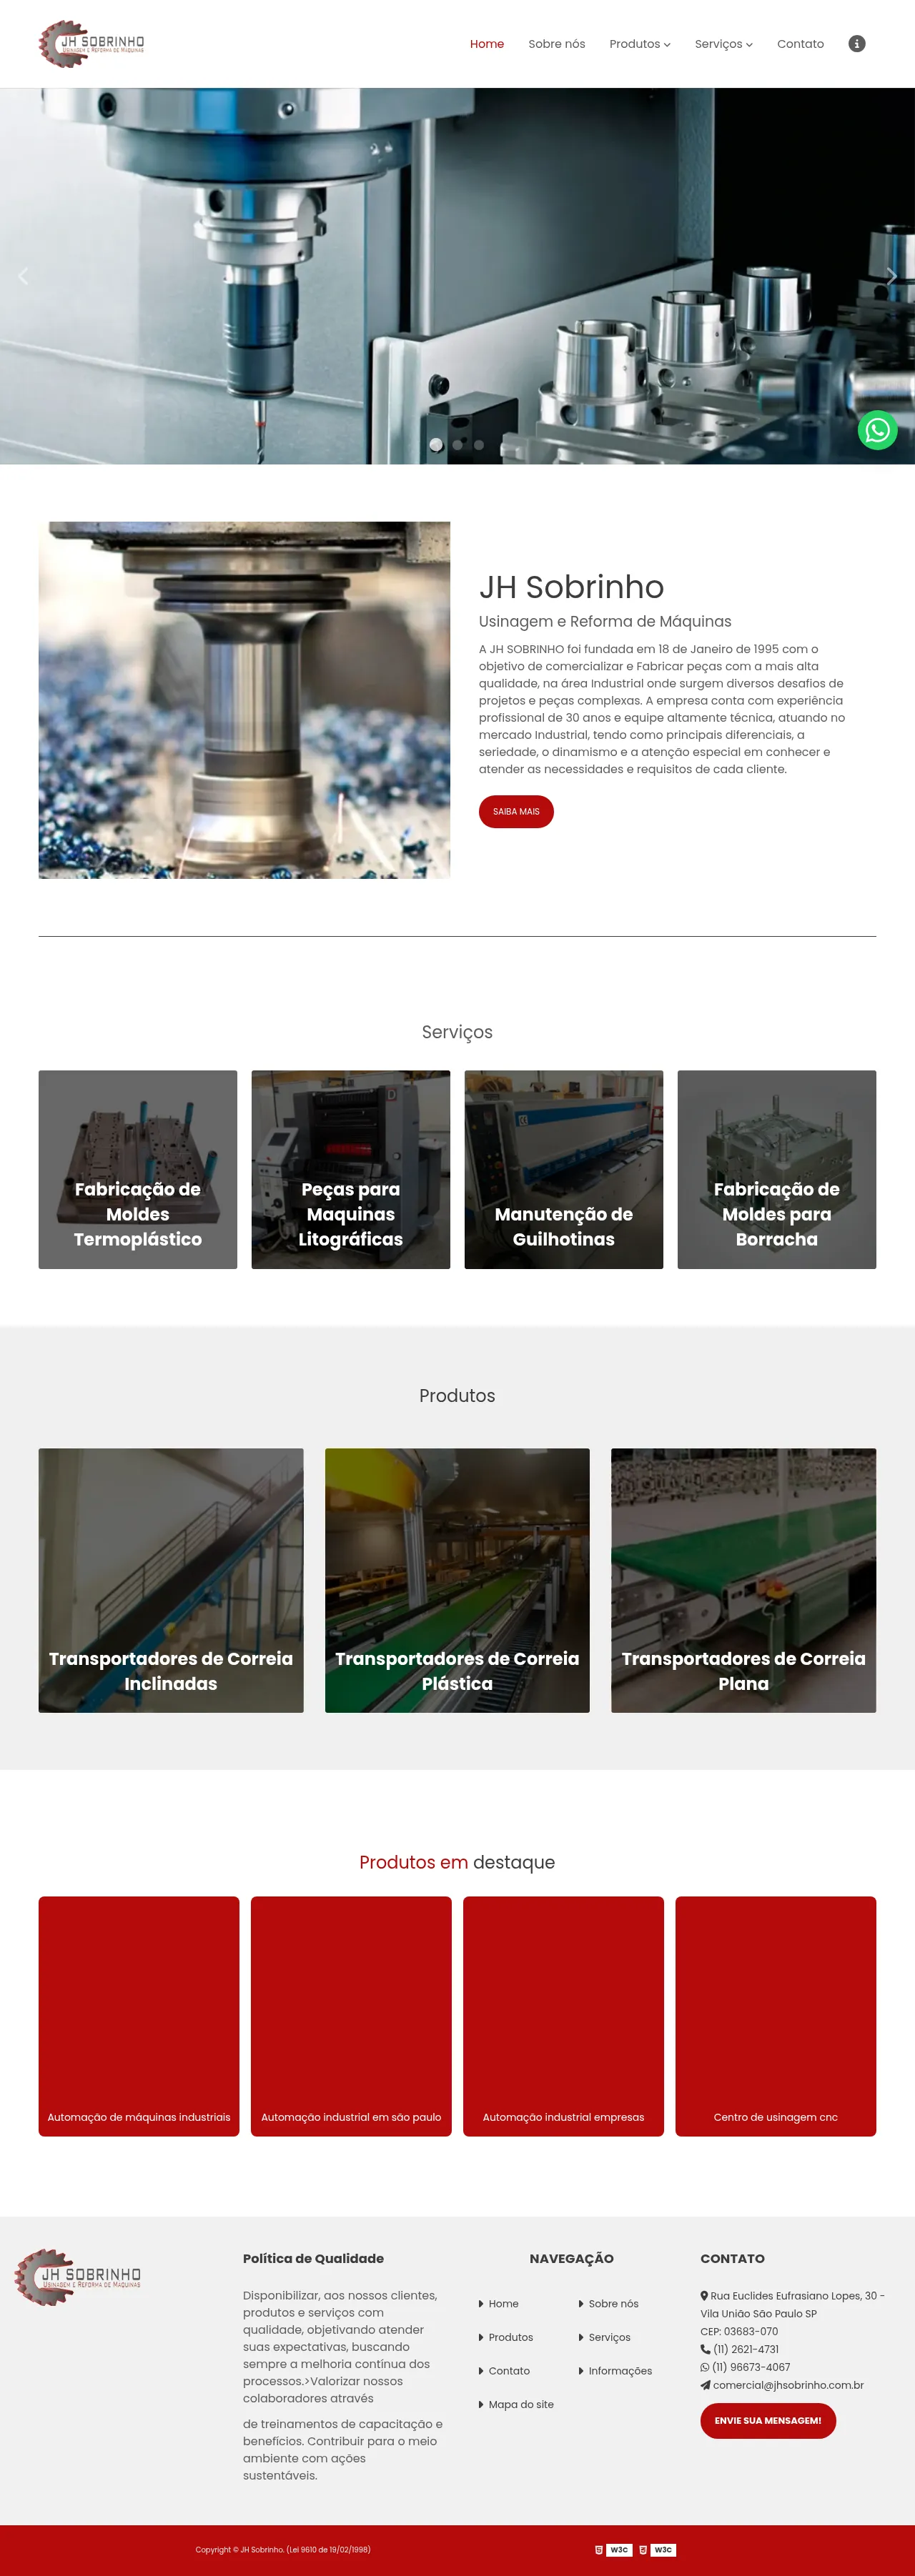Open the Sobre nós menu item
915x2576 pixels.
pyautogui.click(x=557, y=44)
